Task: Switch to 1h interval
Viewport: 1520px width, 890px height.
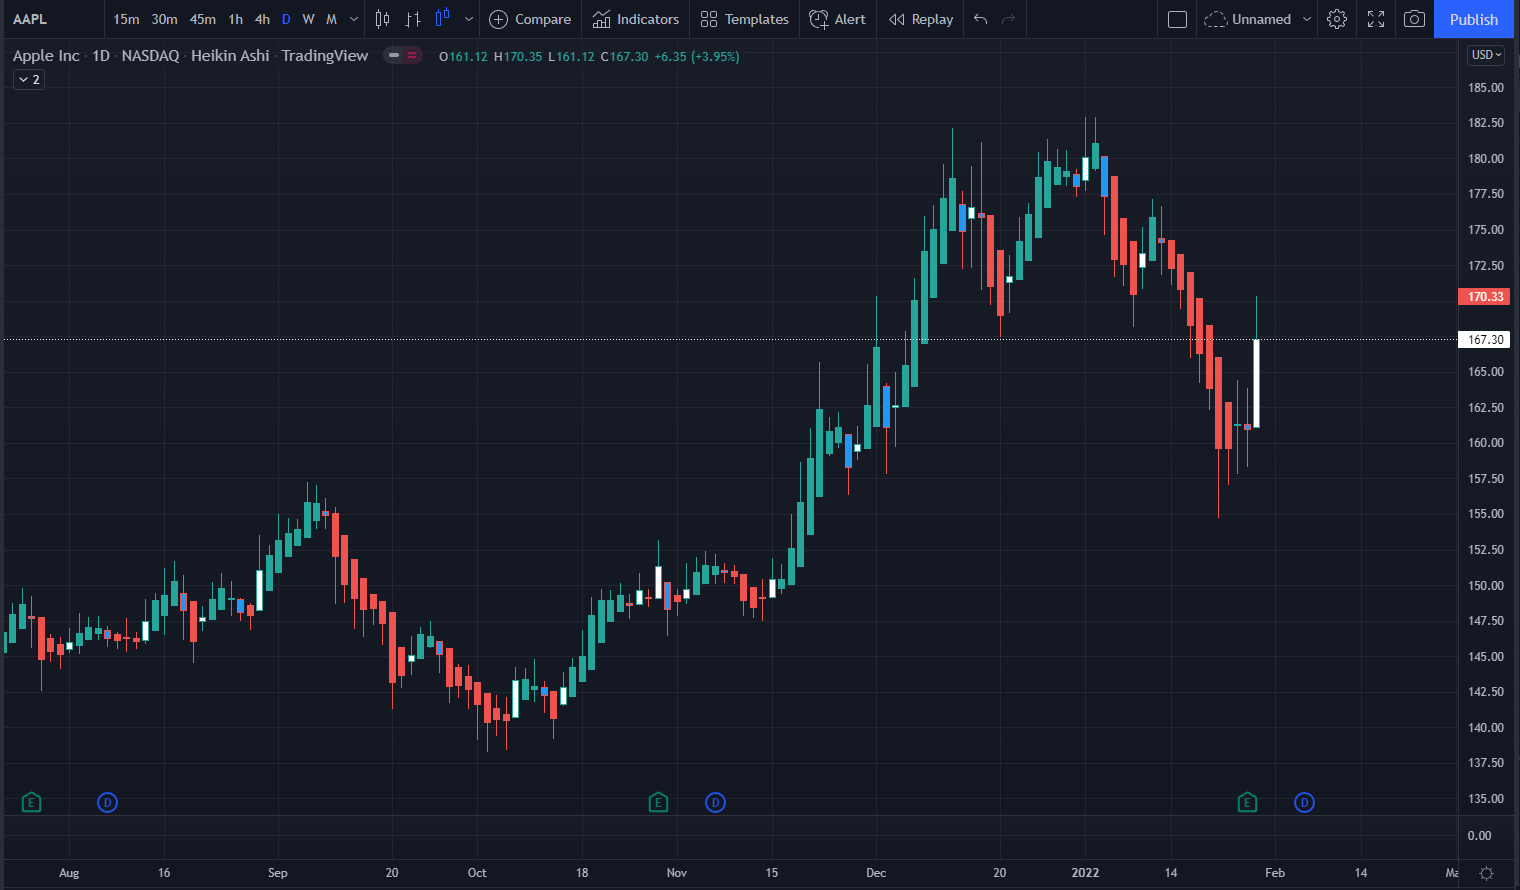Action: tap(236, 19)
